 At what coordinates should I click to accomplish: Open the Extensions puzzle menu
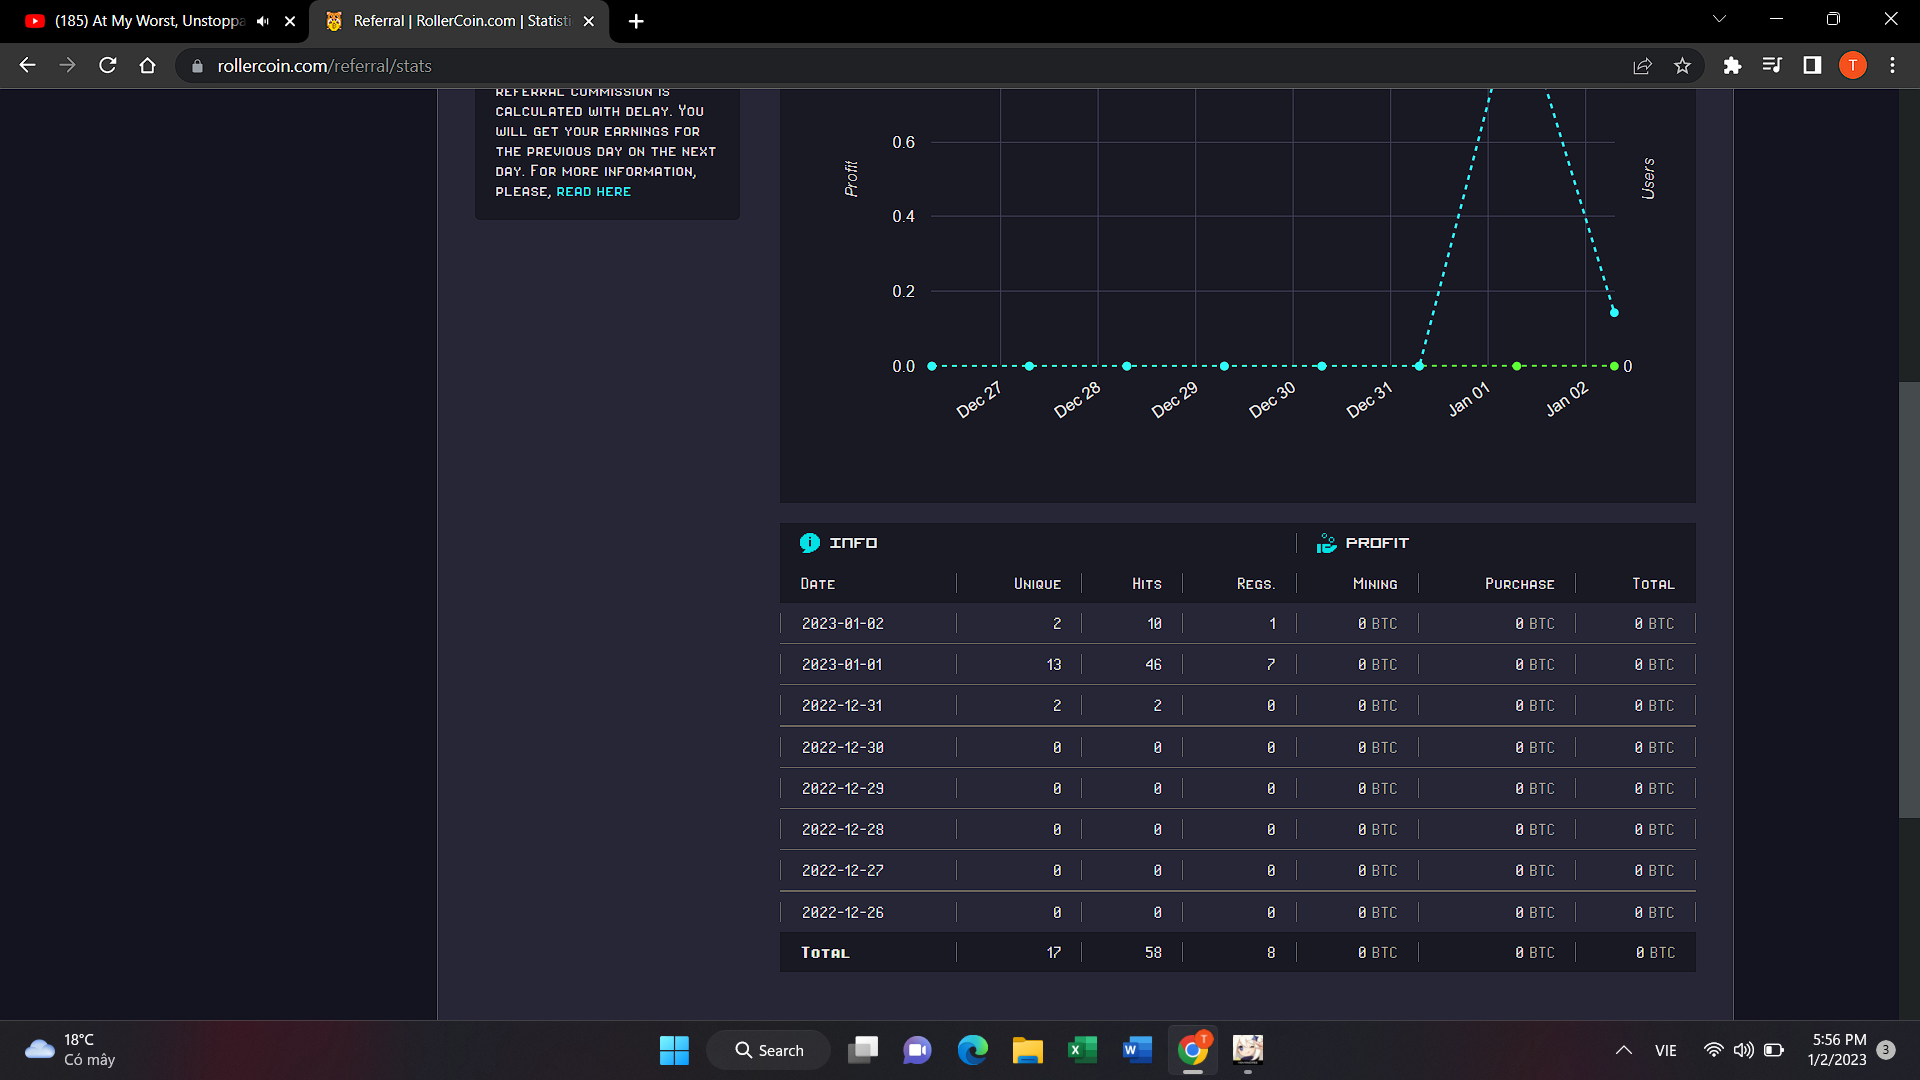coord(1732,65)
